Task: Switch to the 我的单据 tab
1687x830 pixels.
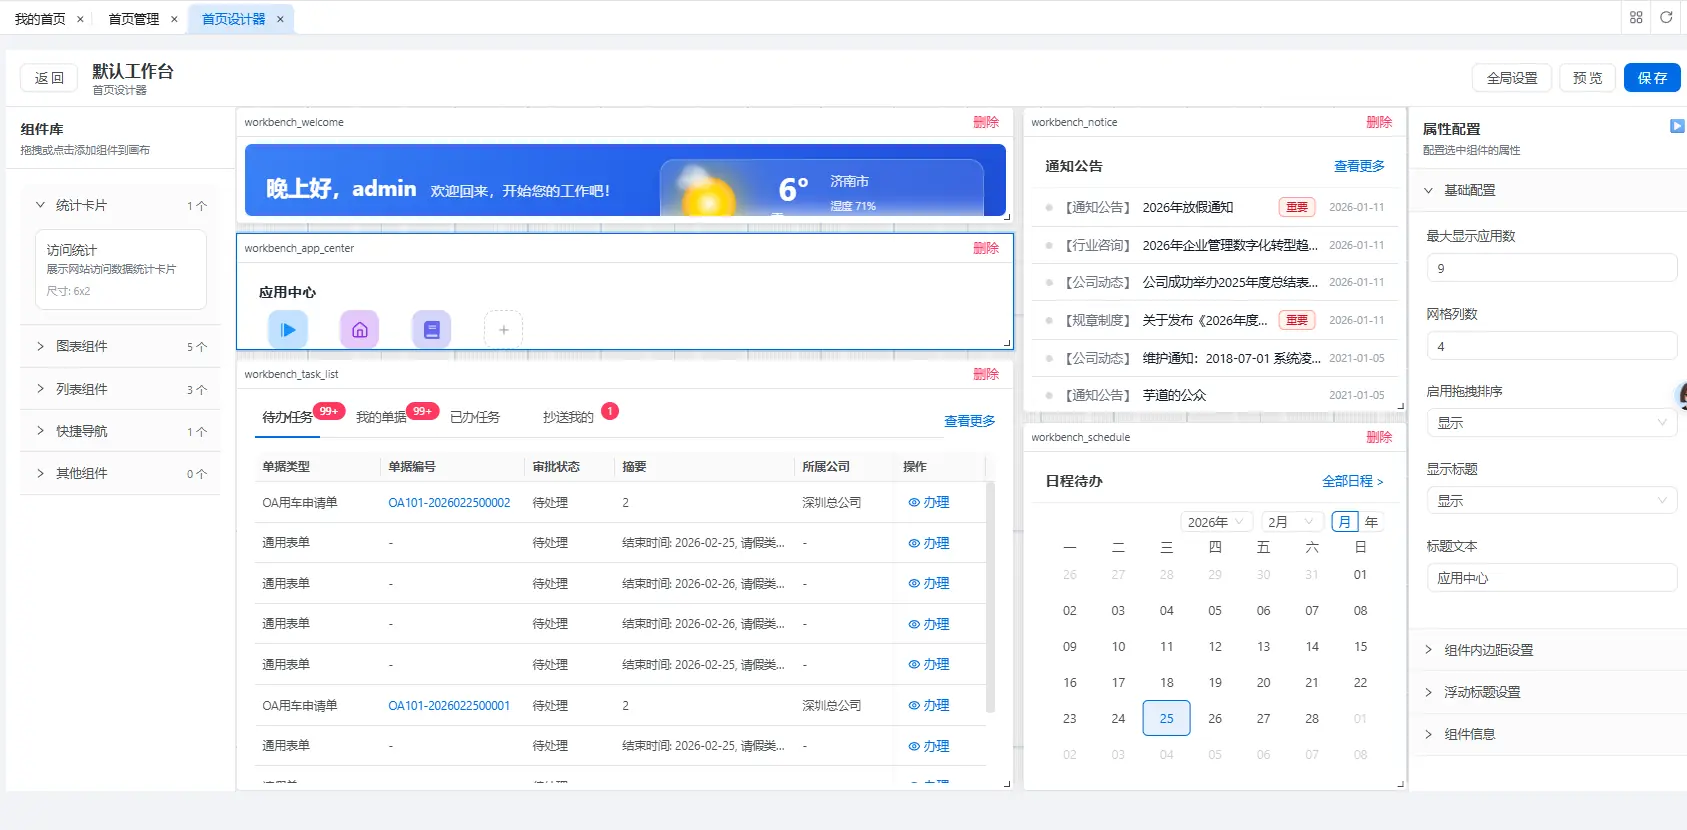Action: (x=381, y=417)
